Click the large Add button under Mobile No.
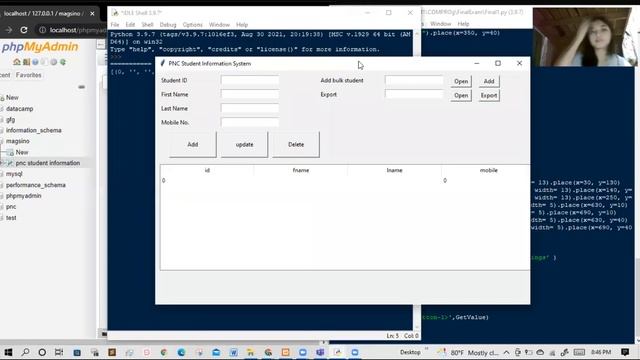The width and height of the screenshot is (640, 360). tap(193, 144)
